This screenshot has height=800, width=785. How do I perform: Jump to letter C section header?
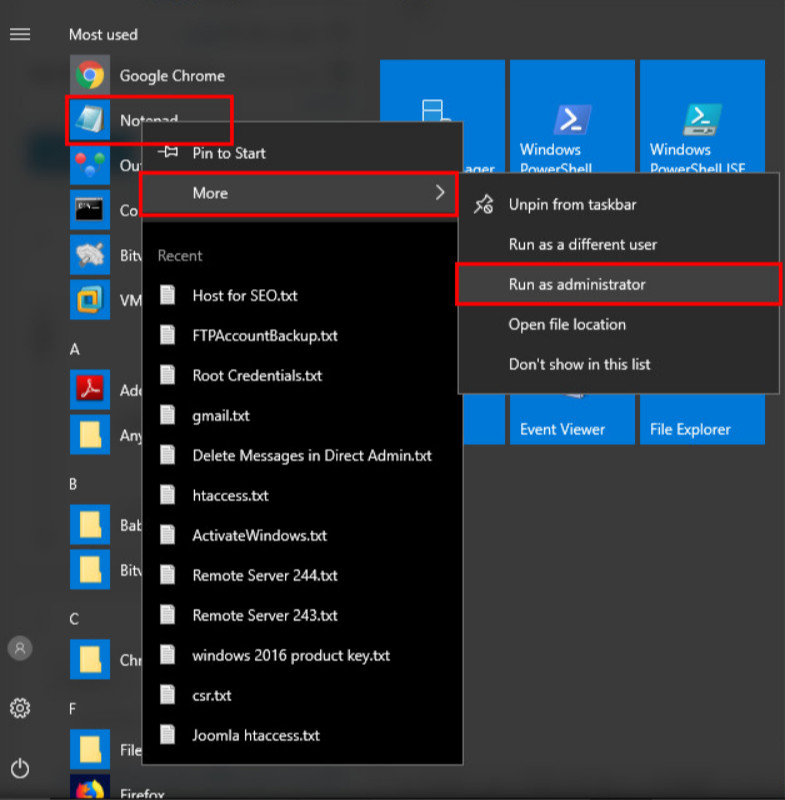(x=74, y=619)
